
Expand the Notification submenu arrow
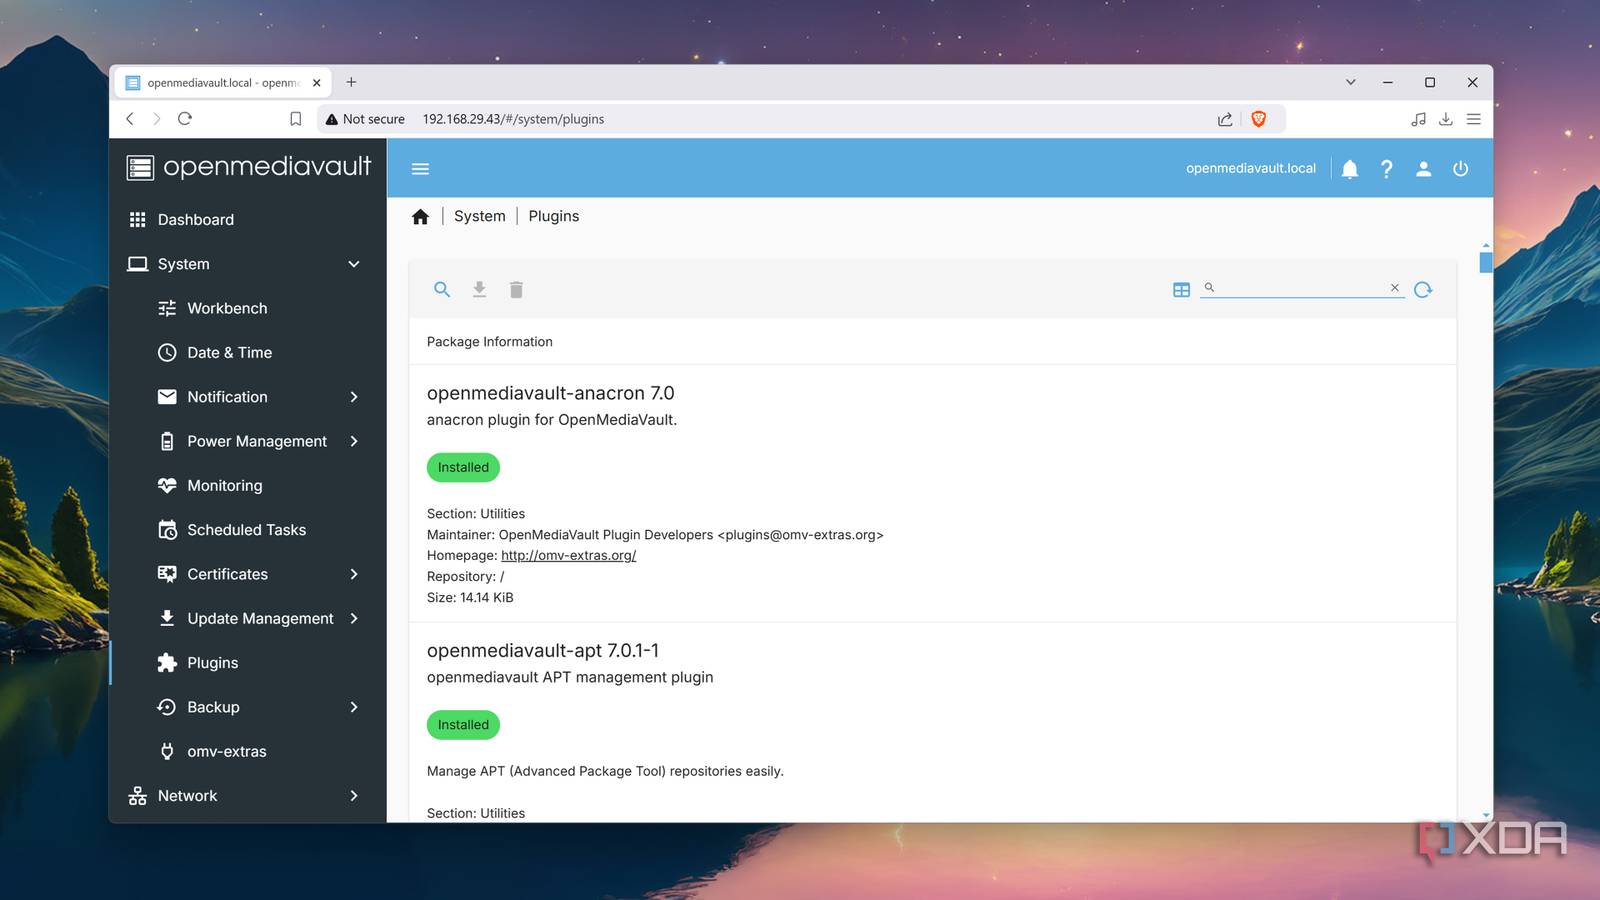pos(354,397)
